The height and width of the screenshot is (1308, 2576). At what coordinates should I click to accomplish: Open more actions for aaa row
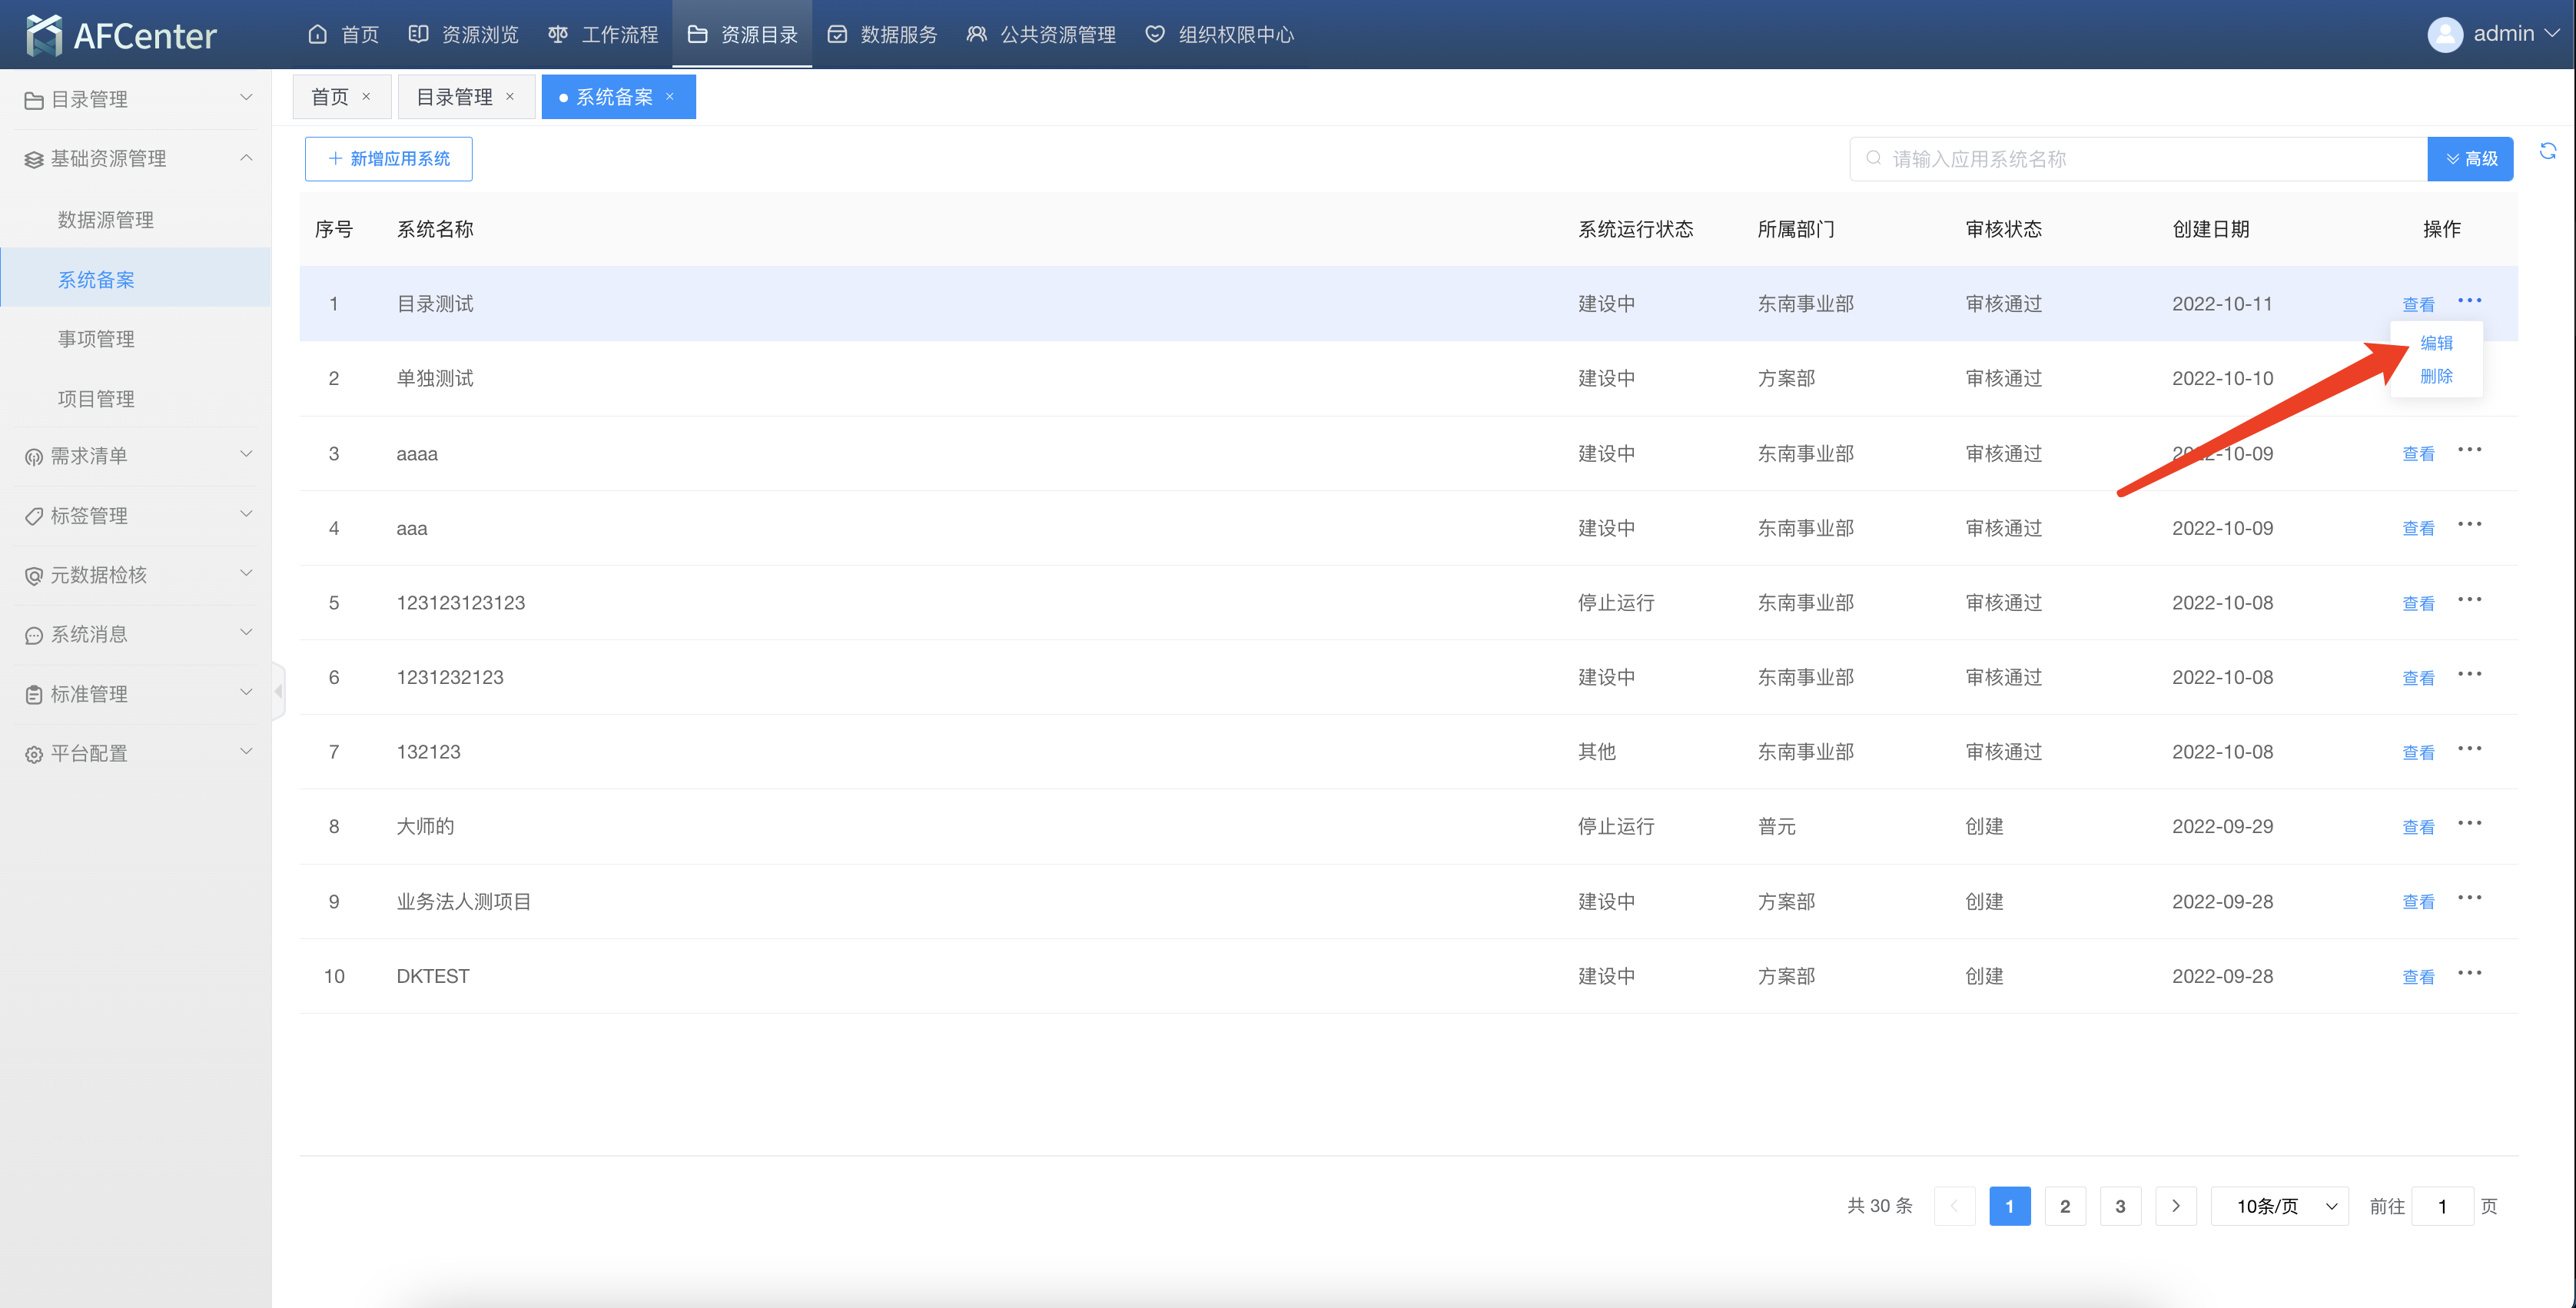click(x=2469, y=525)
